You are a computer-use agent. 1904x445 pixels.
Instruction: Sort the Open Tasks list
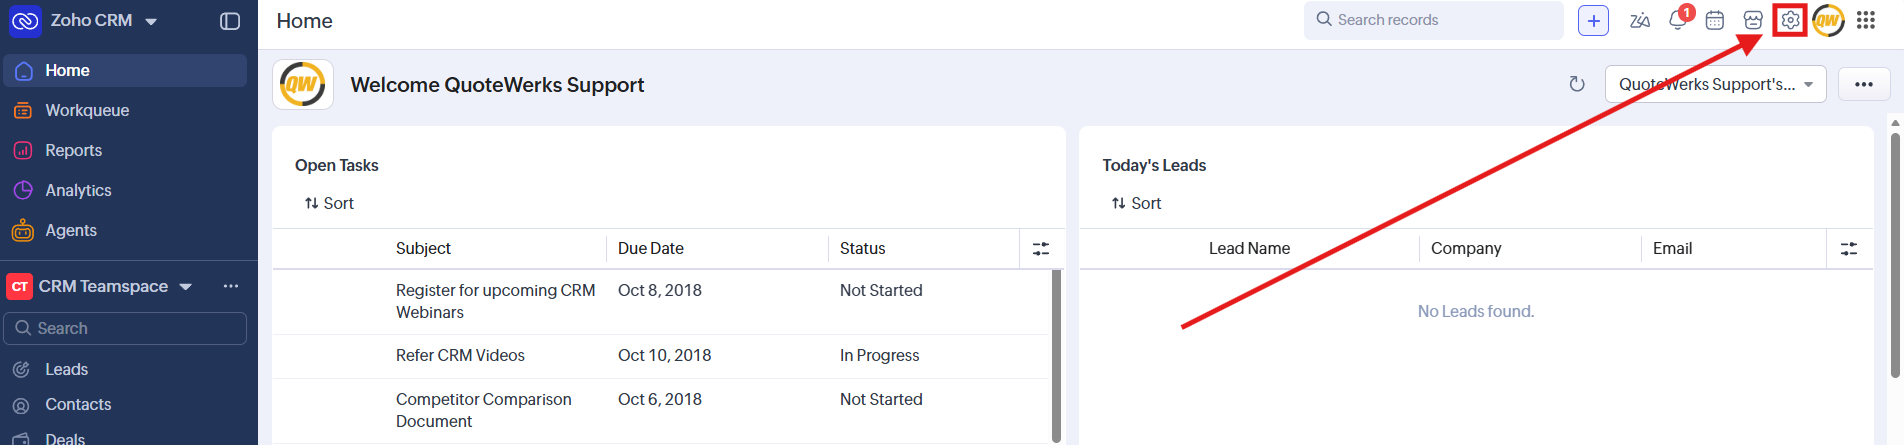[329, 203]
